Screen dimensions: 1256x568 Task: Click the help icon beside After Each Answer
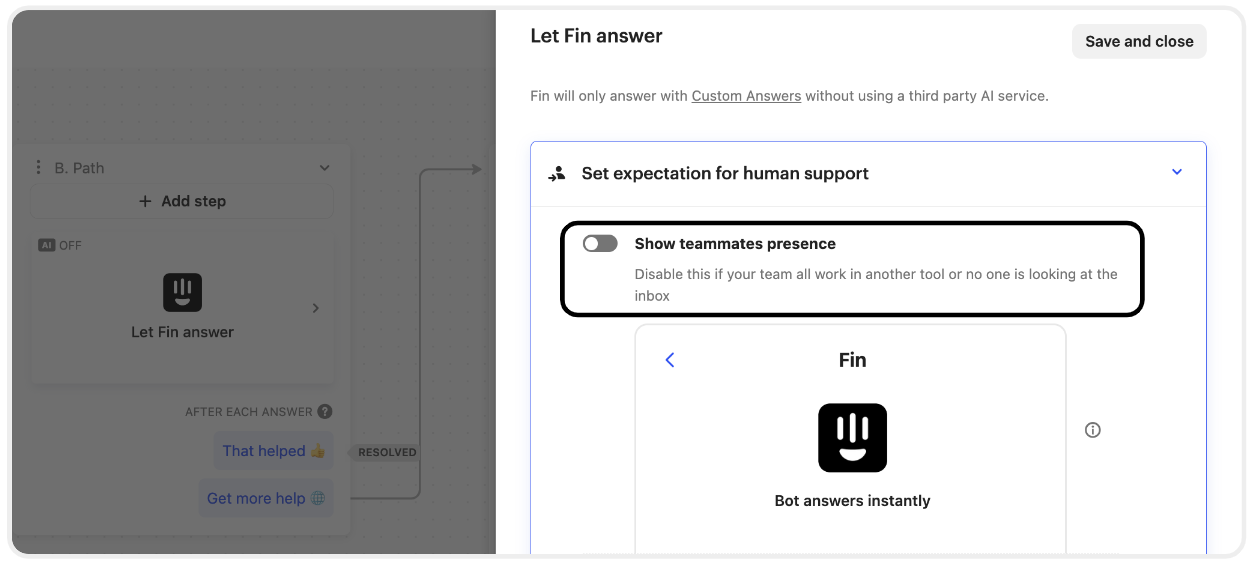(x=325, y=411)
